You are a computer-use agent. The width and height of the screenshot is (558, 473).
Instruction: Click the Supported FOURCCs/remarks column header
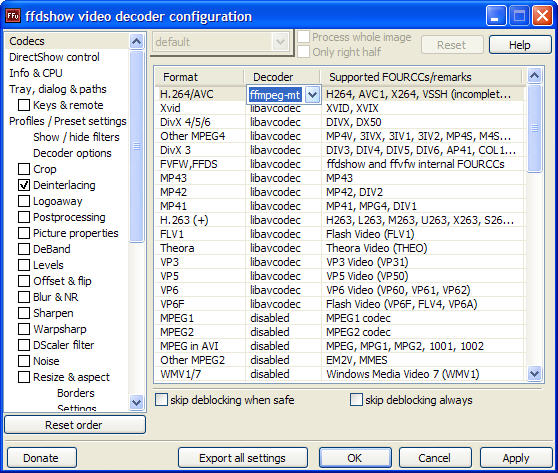coord(421,77)
